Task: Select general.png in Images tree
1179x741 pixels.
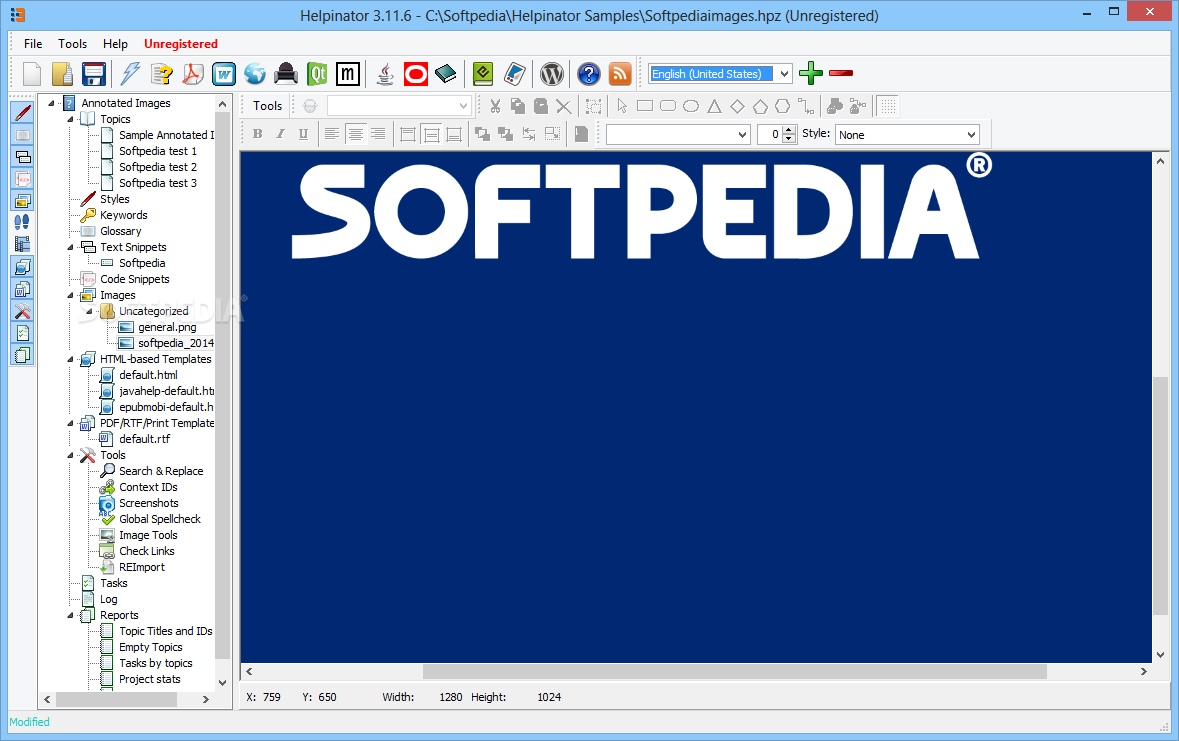Action: (x=167, y=327)
